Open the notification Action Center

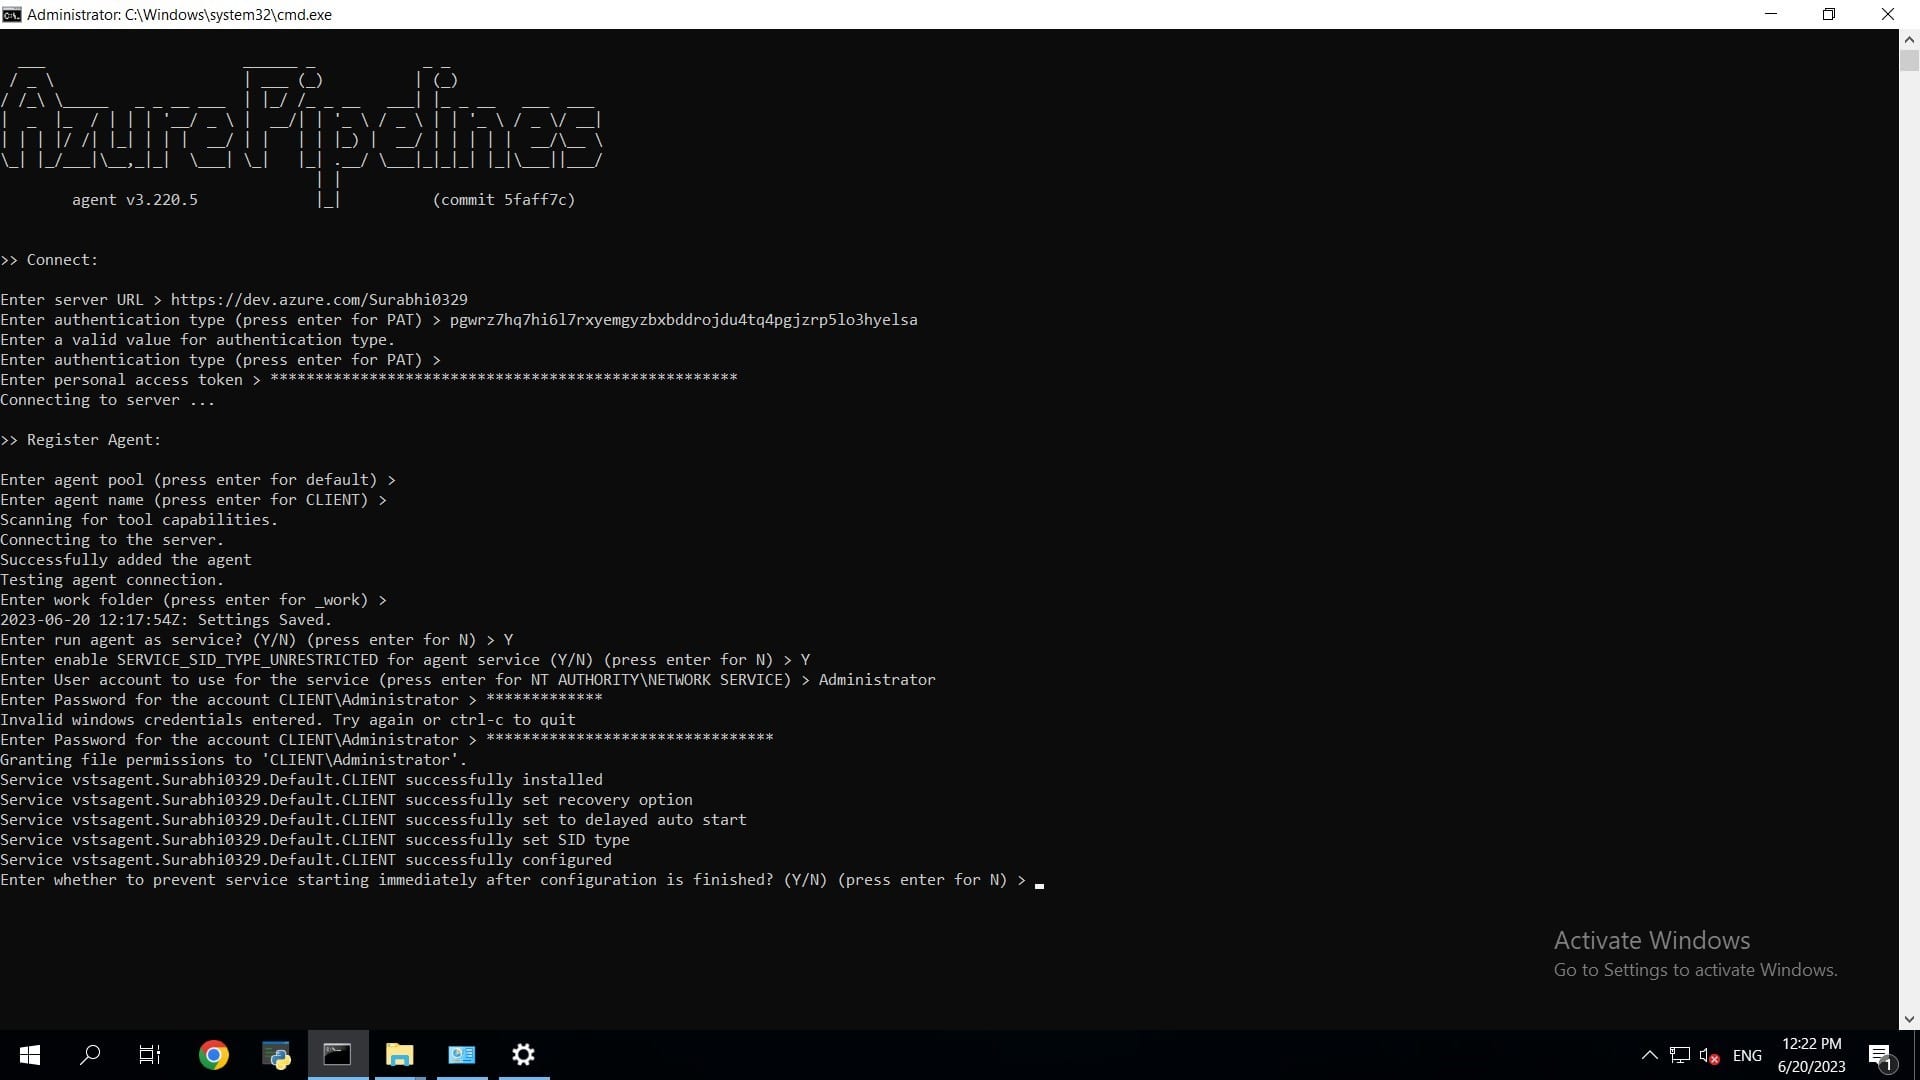pyautogui.click(x=1880, y=1055)
